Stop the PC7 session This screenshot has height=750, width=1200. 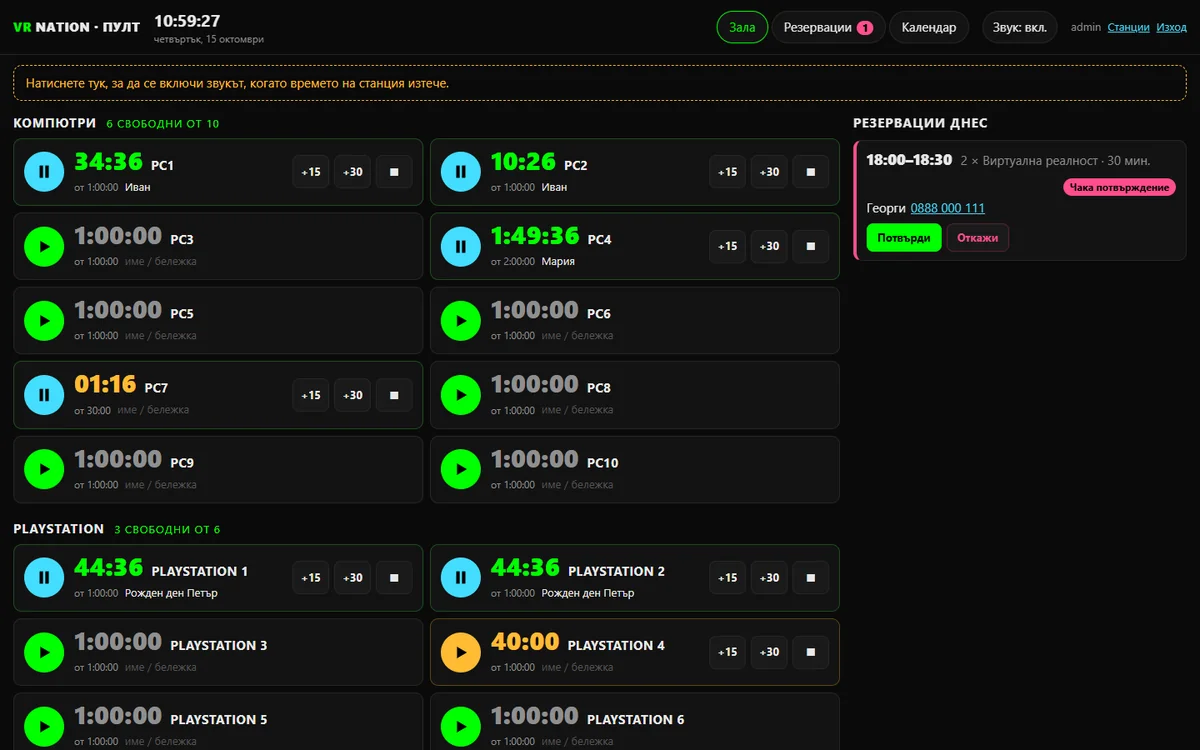[394, 395]
